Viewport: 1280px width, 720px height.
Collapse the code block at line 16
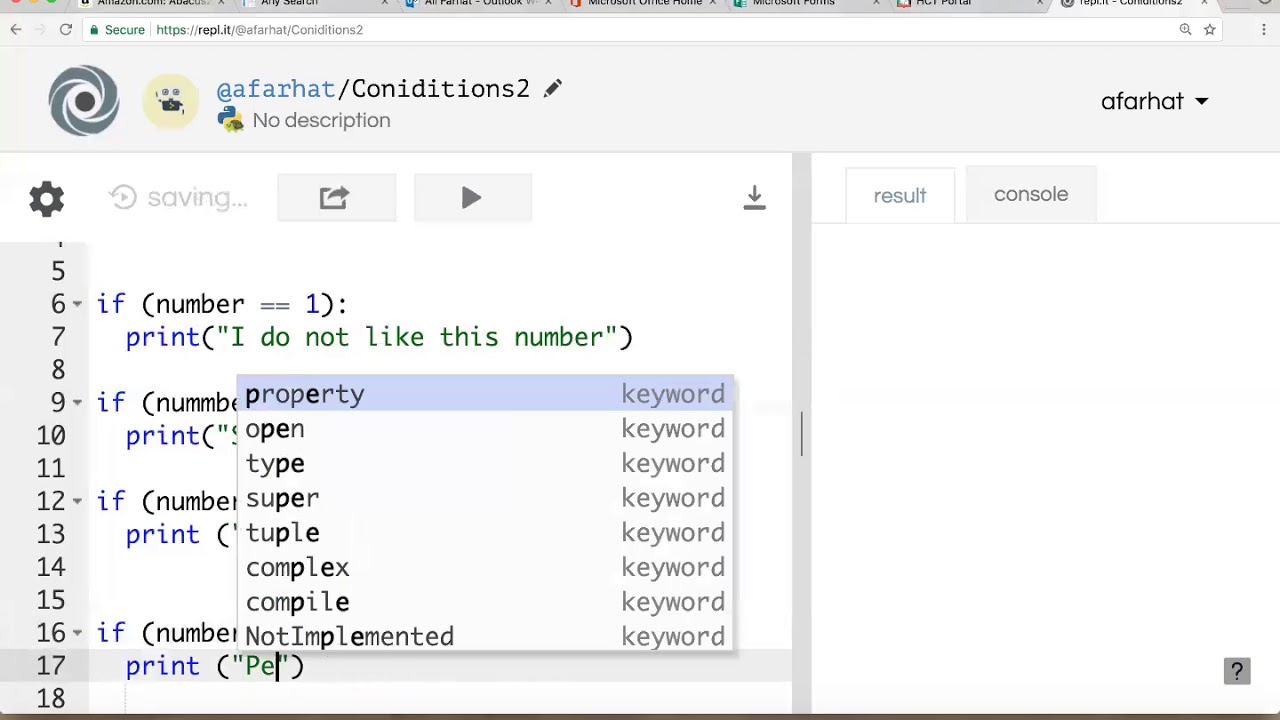tap(77, 633)
